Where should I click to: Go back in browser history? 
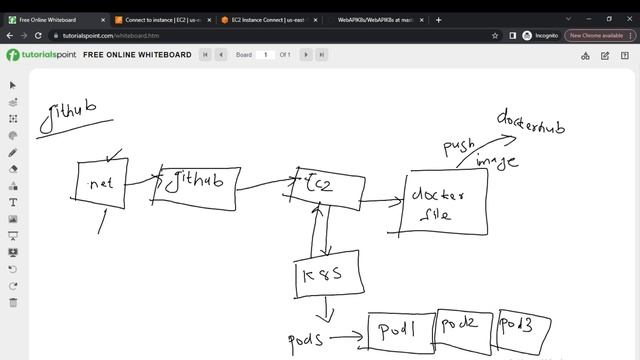[x=10, y=36]
